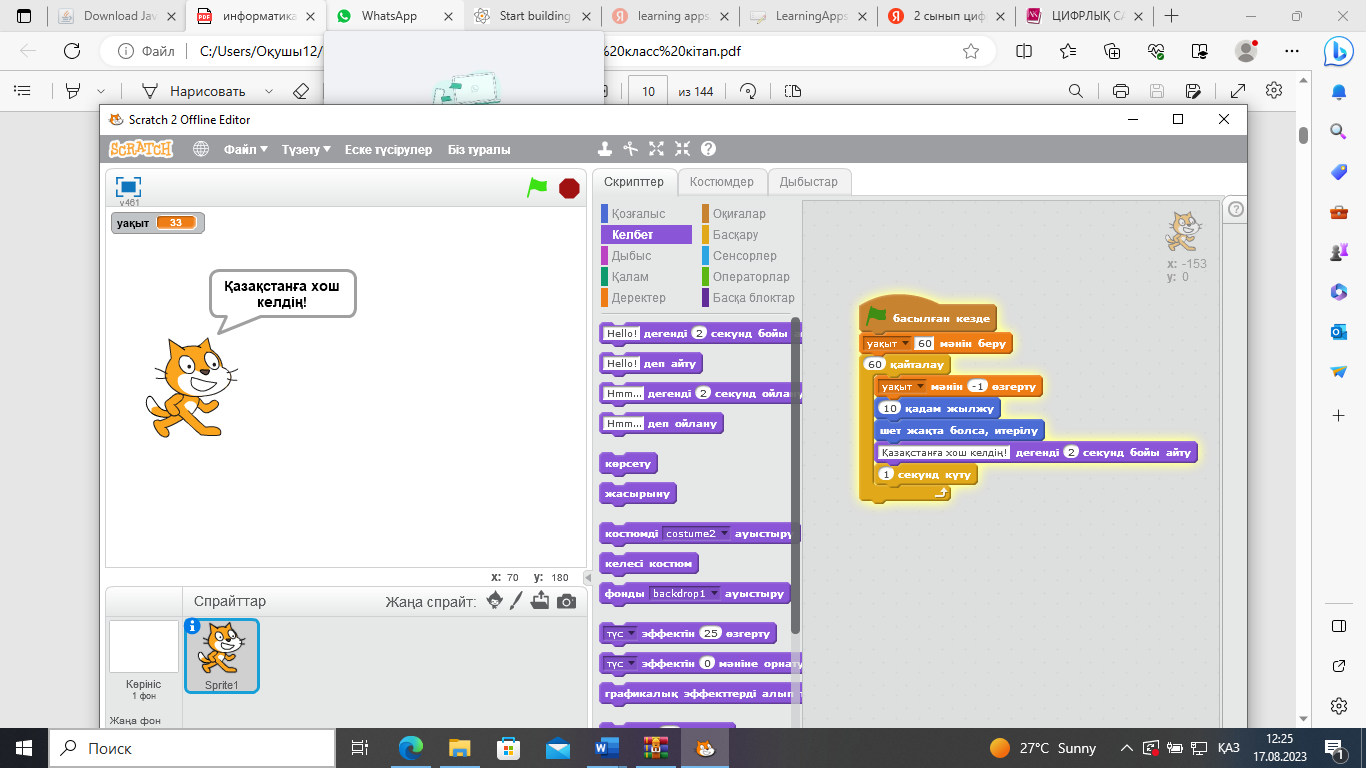Switch stage to presentation mode icon
This screenshot has width=1366, height=768.
click(x=128, y=187)
